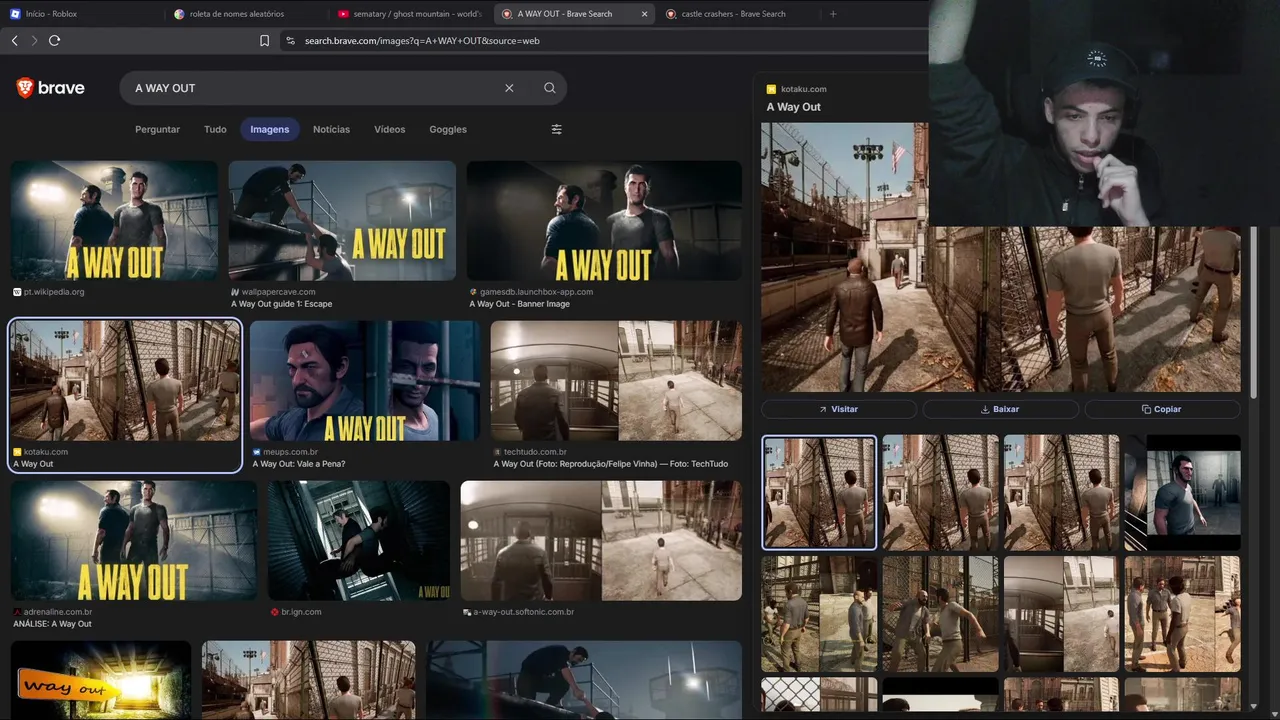Clear the search box with the X icon

[x=509, y=88]
